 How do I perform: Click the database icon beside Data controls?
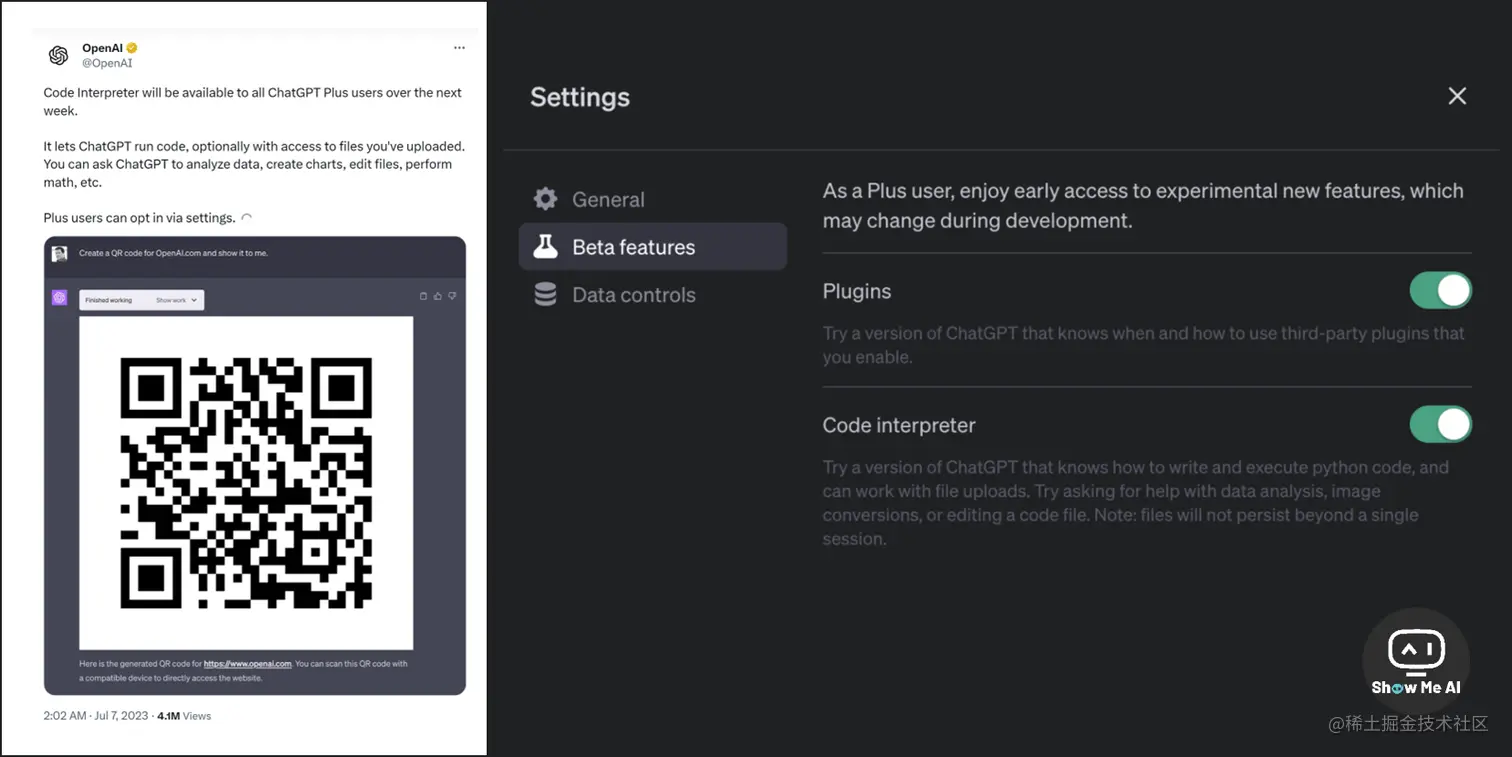tap(545, 295)
